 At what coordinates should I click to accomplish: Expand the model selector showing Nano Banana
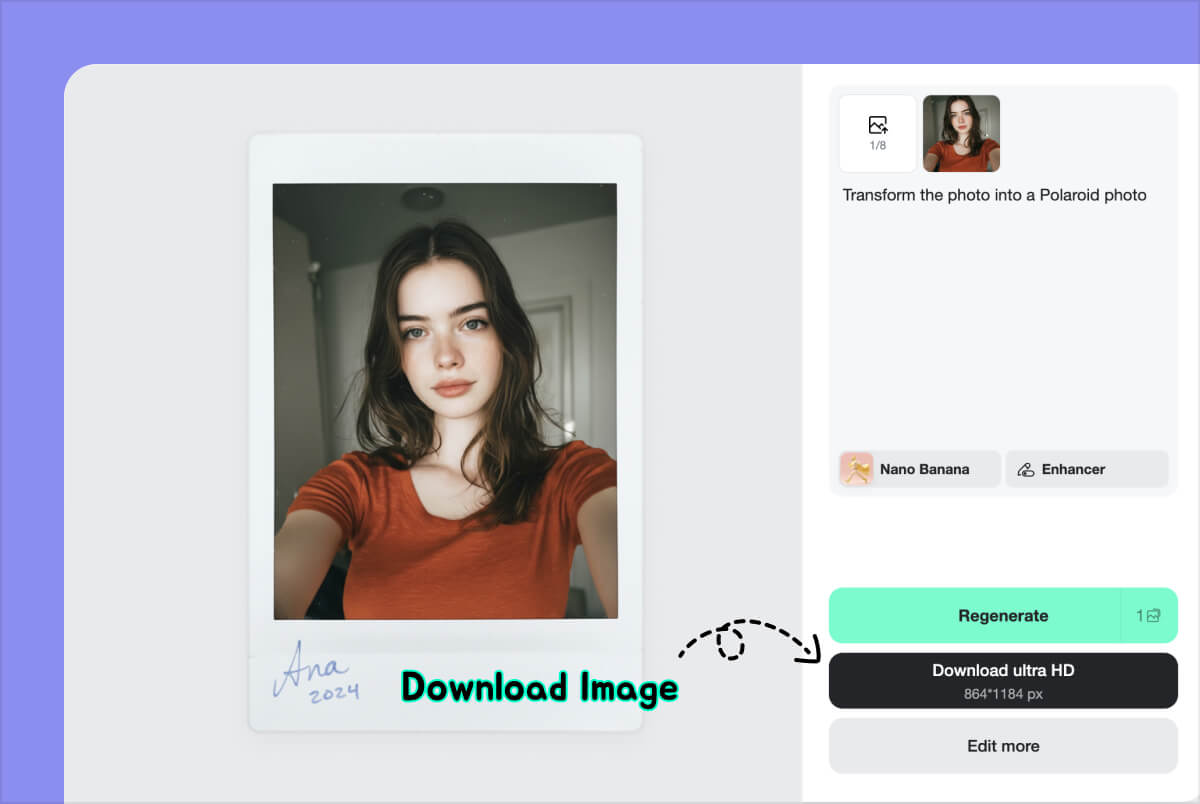[916, 469]
